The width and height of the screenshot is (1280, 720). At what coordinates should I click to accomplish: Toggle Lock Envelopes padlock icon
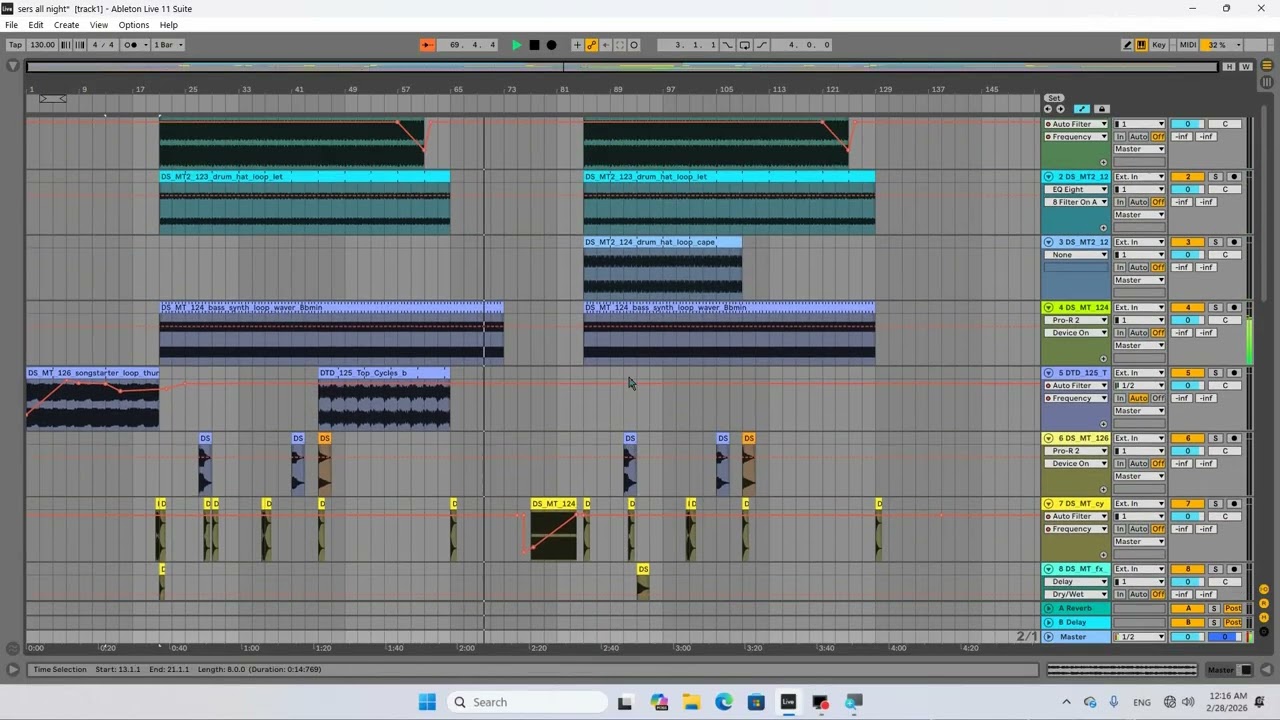tap(1102, 109)
